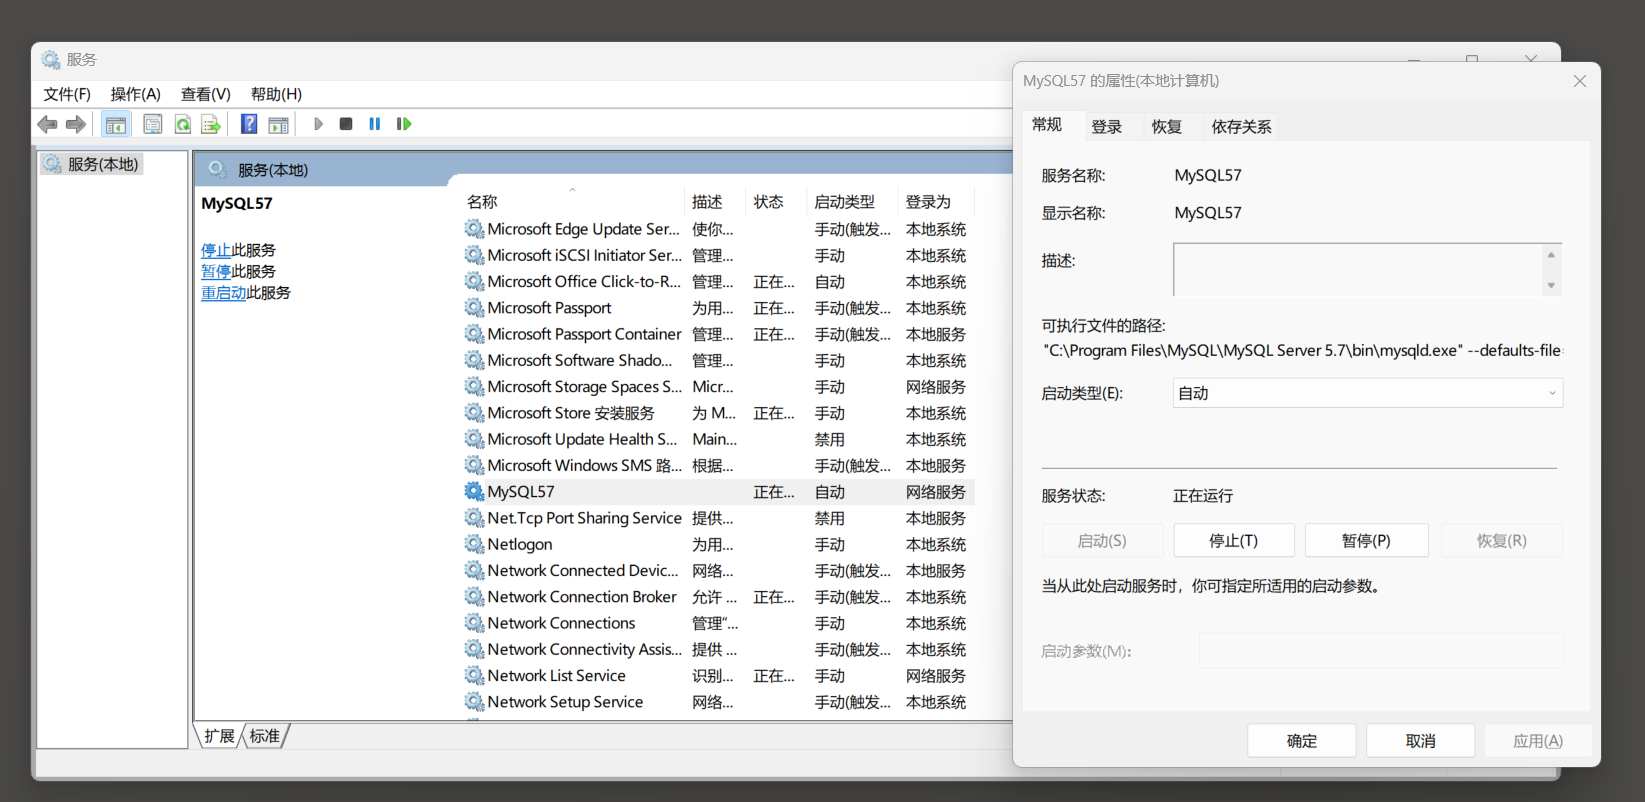This screenshot has height=802, width=1645.
Task: Click gear icon of Network List Service row
Action: pos(474,675)
